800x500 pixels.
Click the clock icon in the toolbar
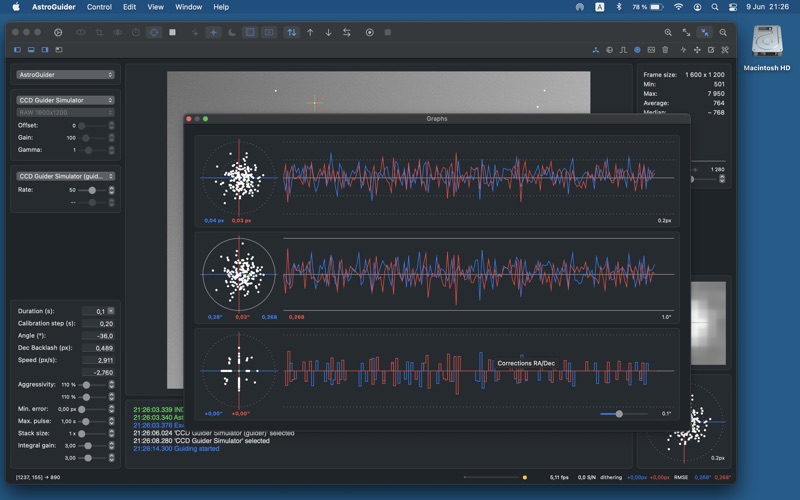(136, 32)
